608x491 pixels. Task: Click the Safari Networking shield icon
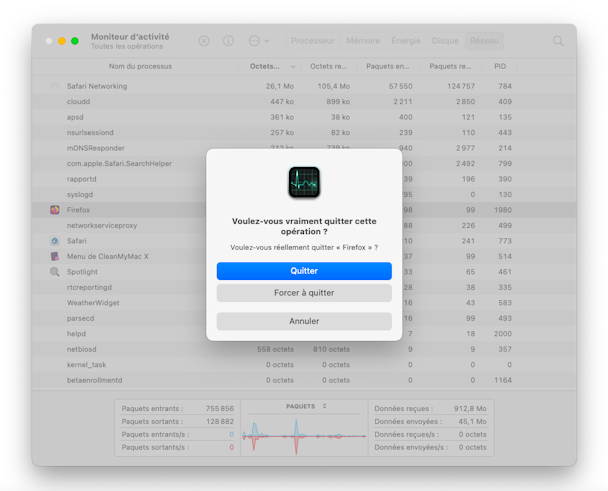pyautogui.click(x=55, y=86)
